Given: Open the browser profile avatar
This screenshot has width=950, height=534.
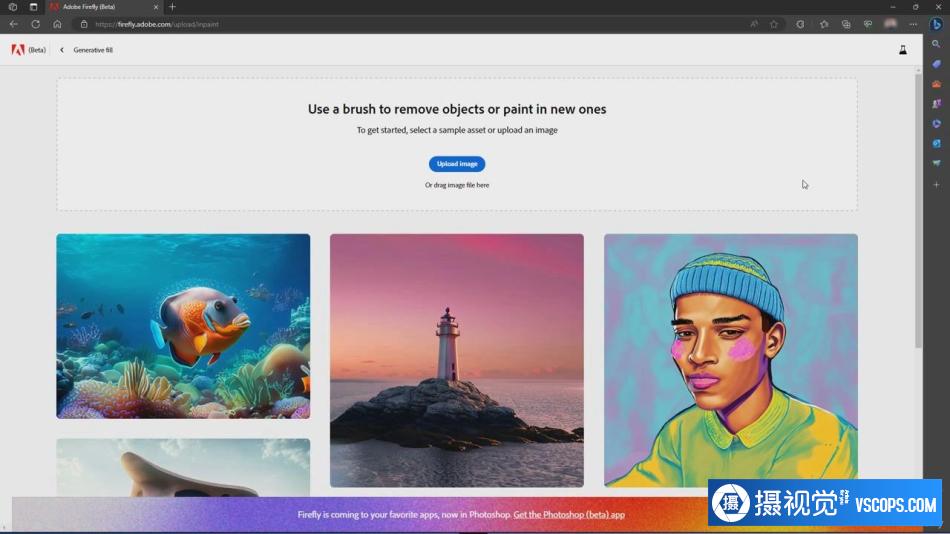Looking at the screenshot, I should 891,24.
